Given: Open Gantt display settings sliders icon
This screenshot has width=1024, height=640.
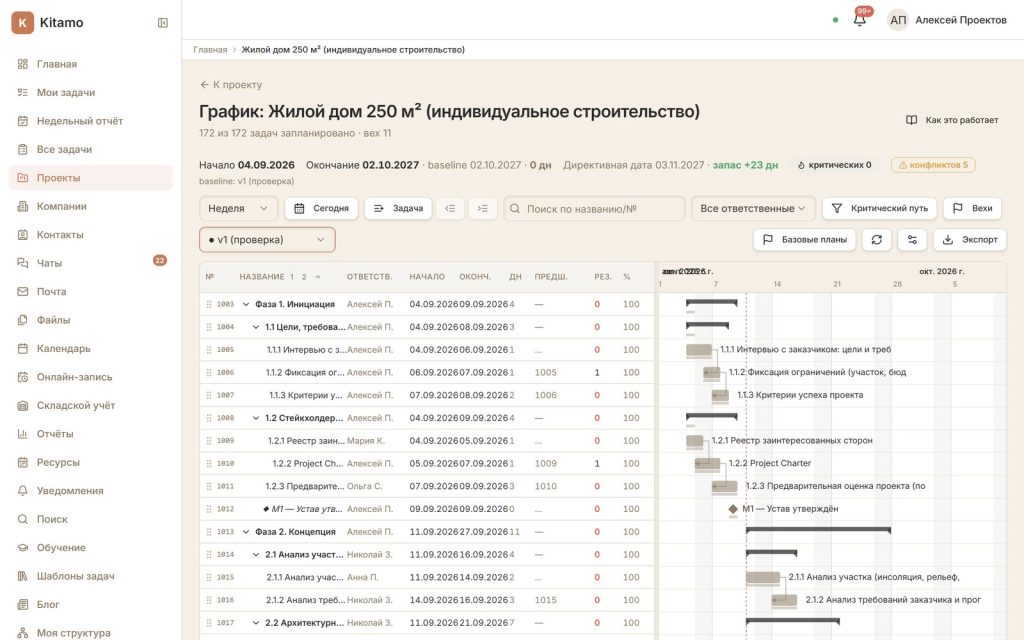Looking at the screenshot, I should coord(912,240).
